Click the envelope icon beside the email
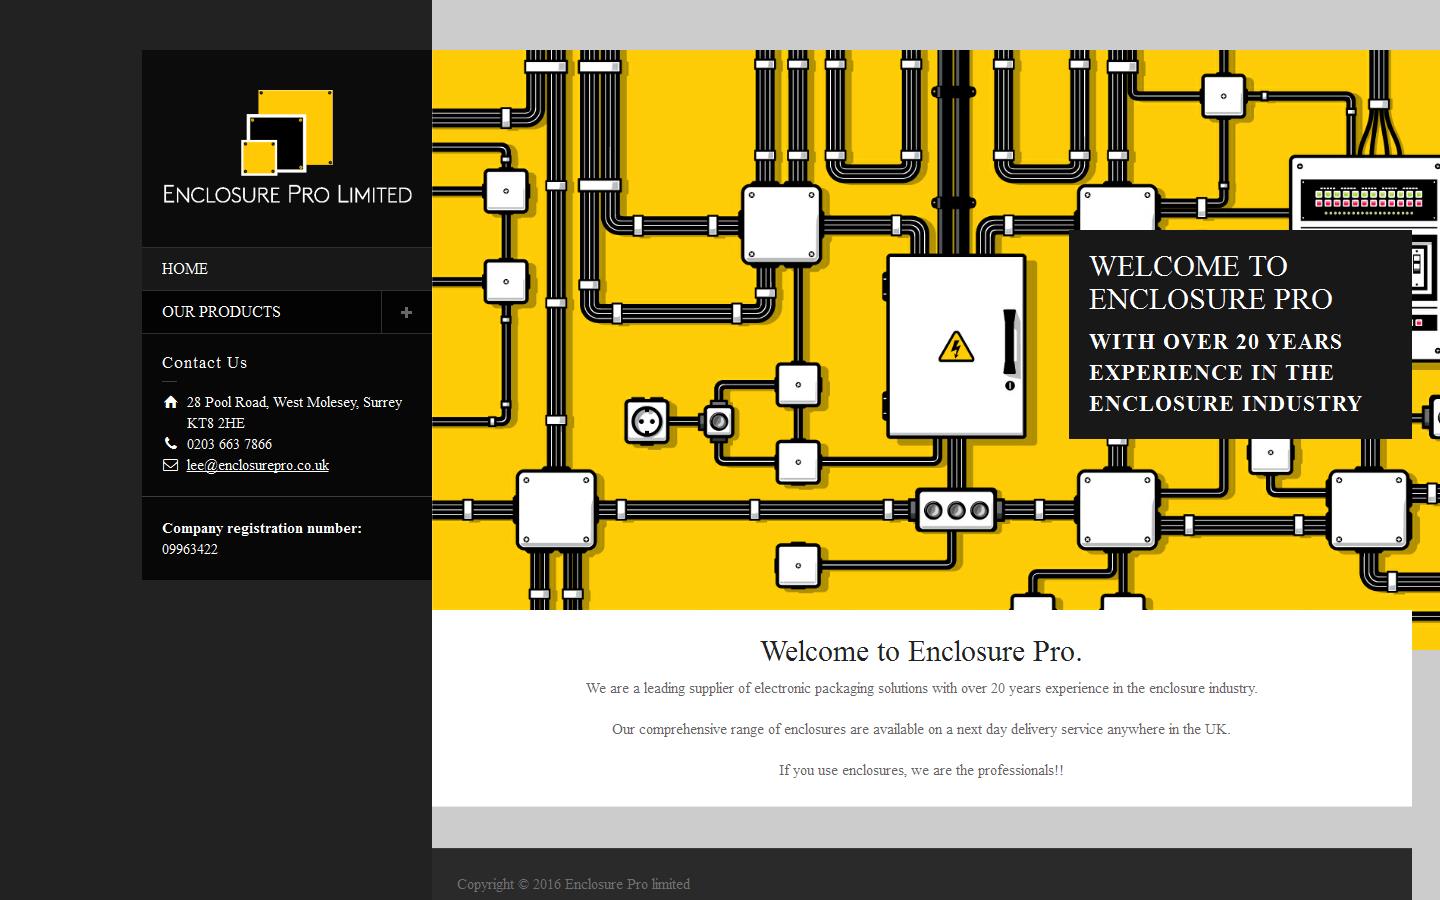The image size is (1440, 900). pyautogui.click(x=170, y=465)
